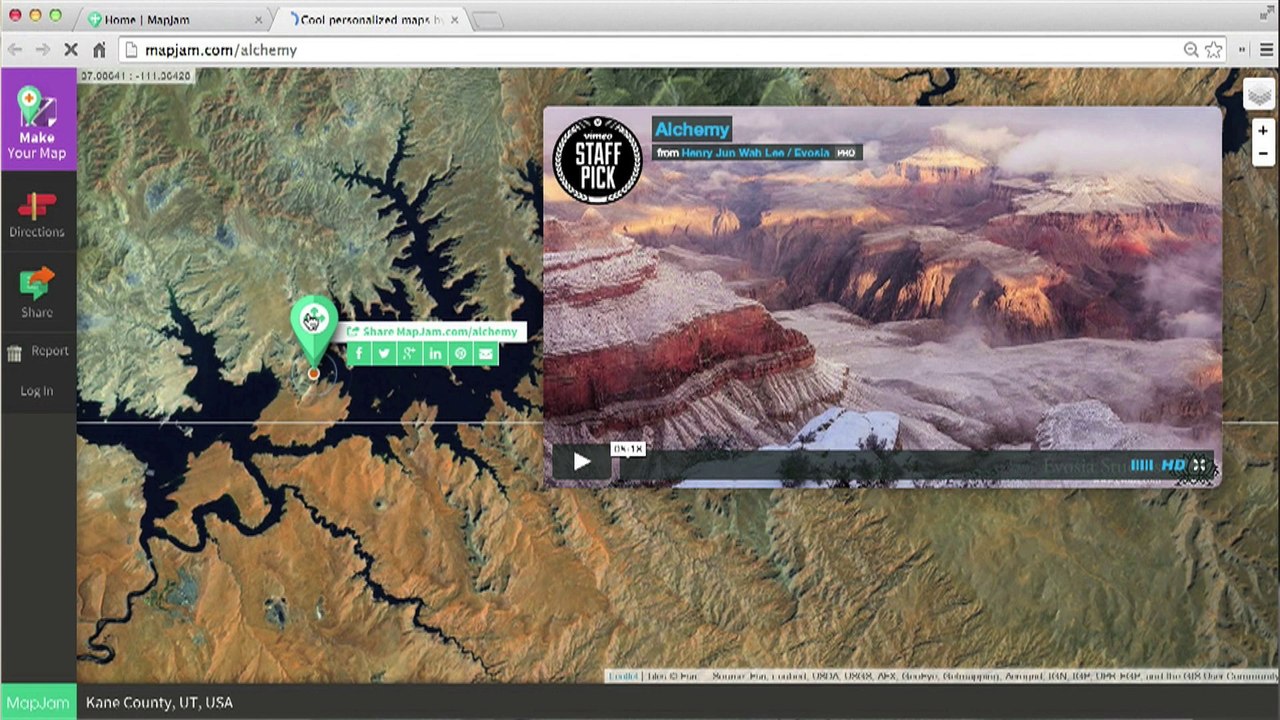
Task: Play the Alchemy video
Action: tap(581, 461)
